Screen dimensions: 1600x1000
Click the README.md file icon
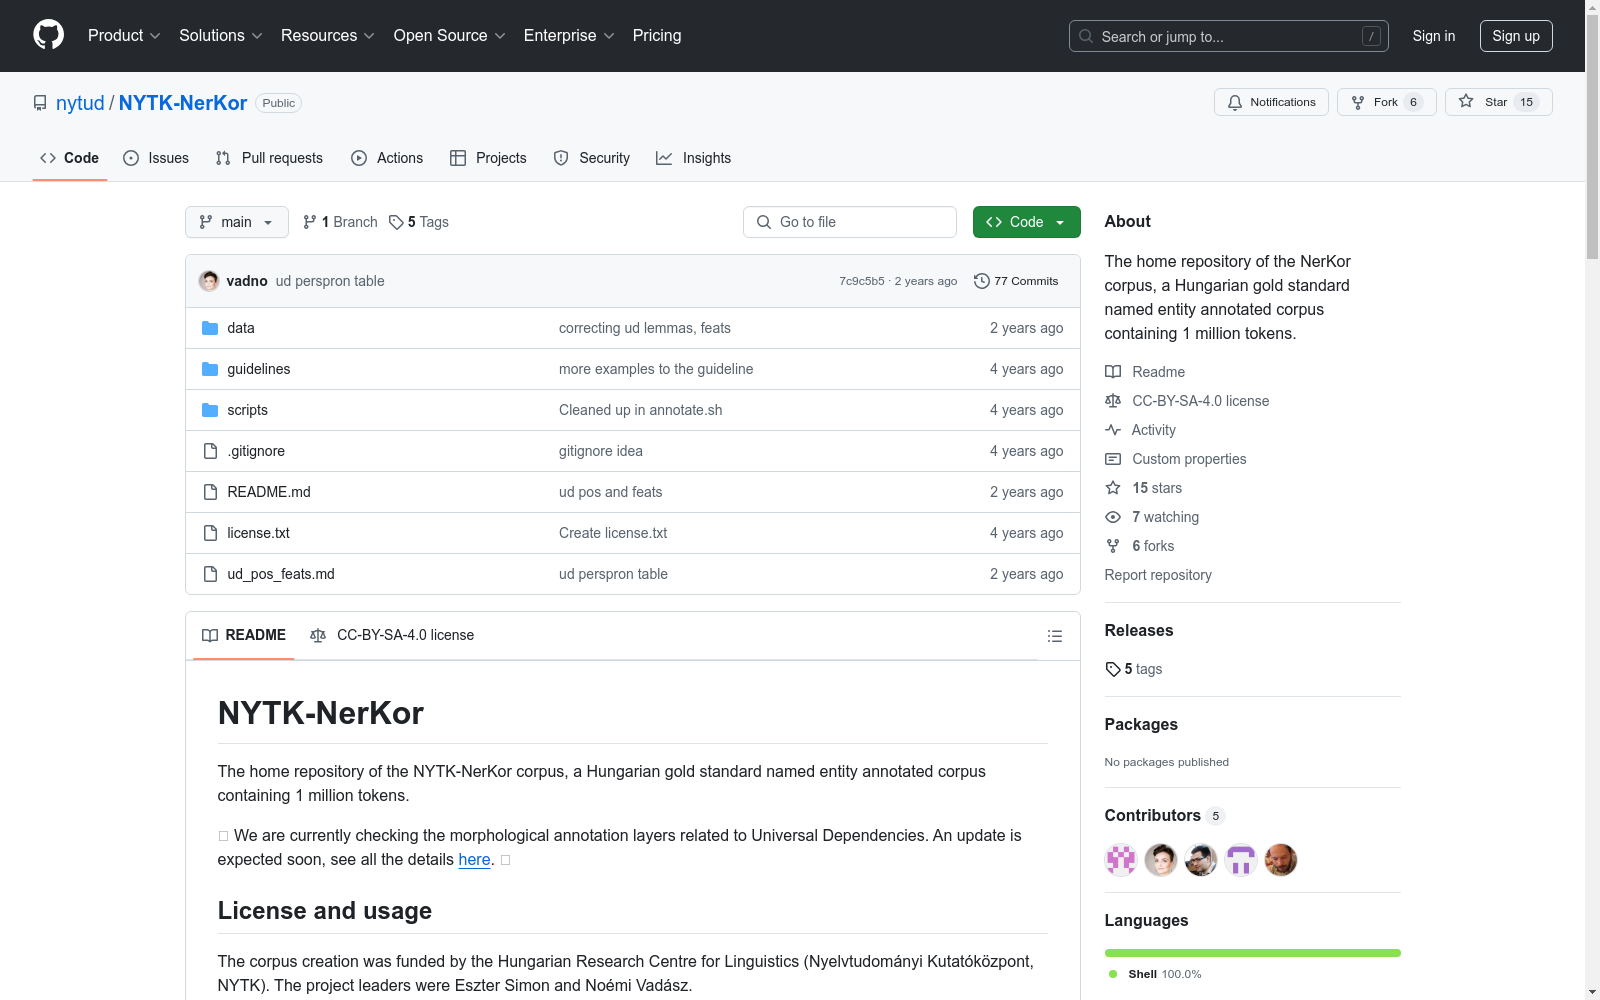tap(210, 492)
